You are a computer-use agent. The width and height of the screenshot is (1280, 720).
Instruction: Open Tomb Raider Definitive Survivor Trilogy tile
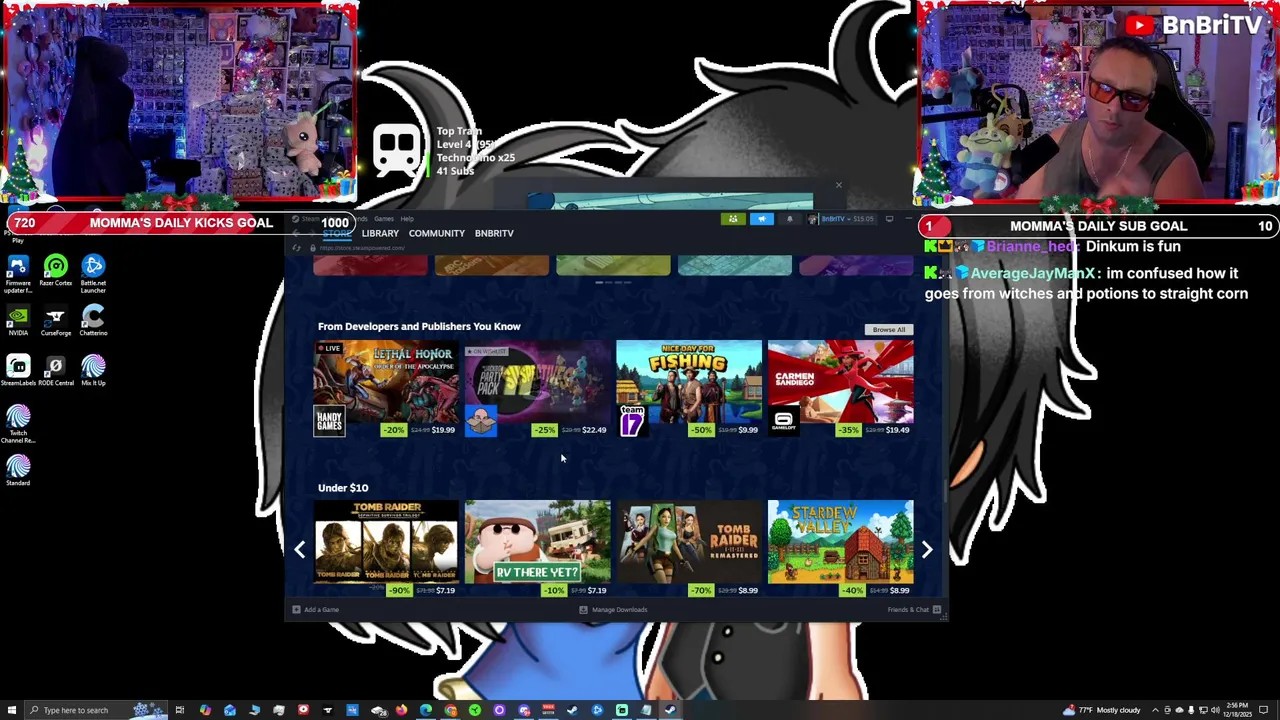(386, 548)
